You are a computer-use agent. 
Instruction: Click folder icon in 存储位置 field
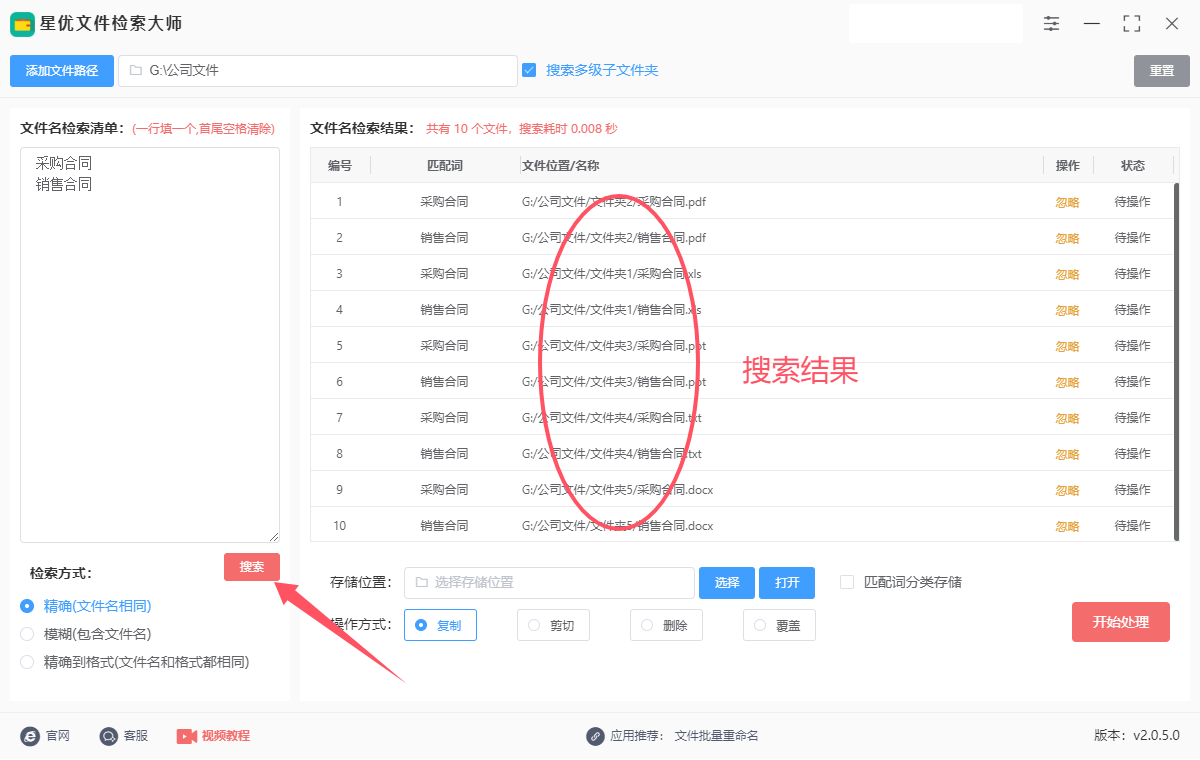pyautogui.click(x=421, y=582)
